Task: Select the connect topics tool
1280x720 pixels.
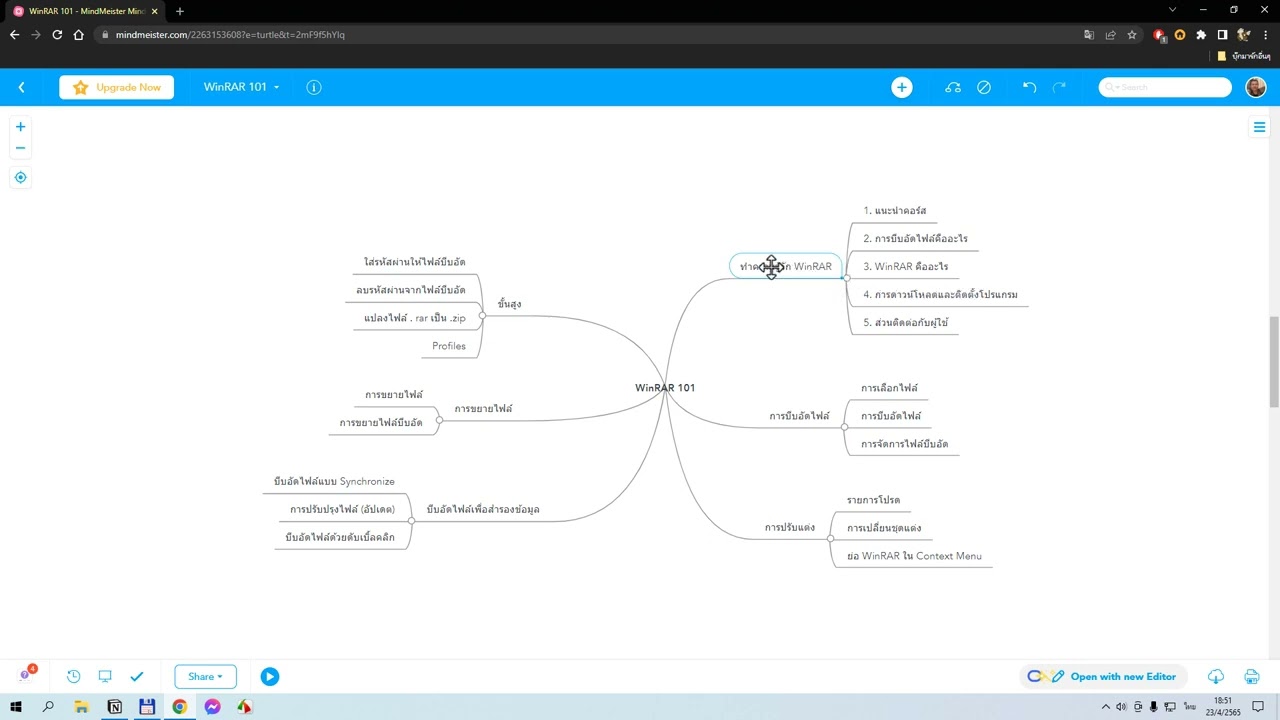Action: [953, 87]
